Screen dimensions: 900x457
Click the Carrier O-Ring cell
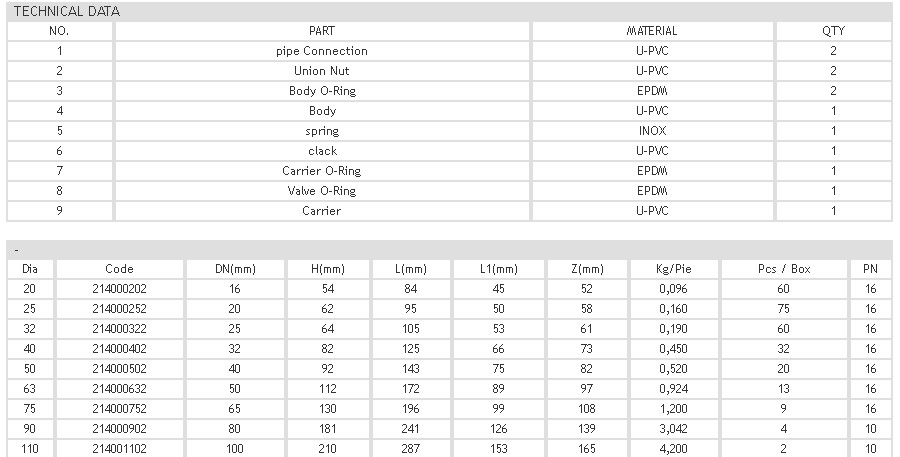(321, 171)
